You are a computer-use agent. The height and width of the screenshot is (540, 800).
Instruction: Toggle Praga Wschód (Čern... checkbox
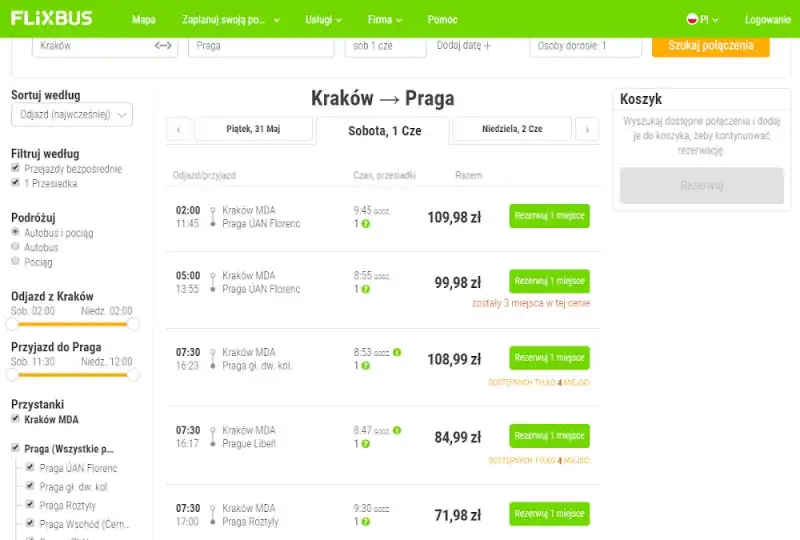[x=30, y=523]
